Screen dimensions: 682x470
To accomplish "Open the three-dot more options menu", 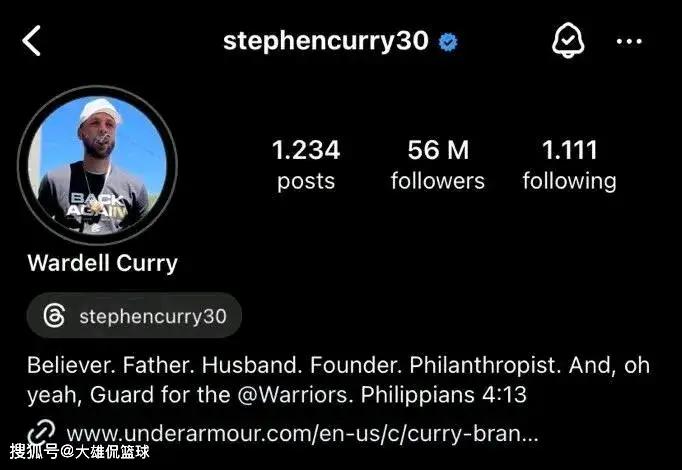I will [x=629, y=41].
